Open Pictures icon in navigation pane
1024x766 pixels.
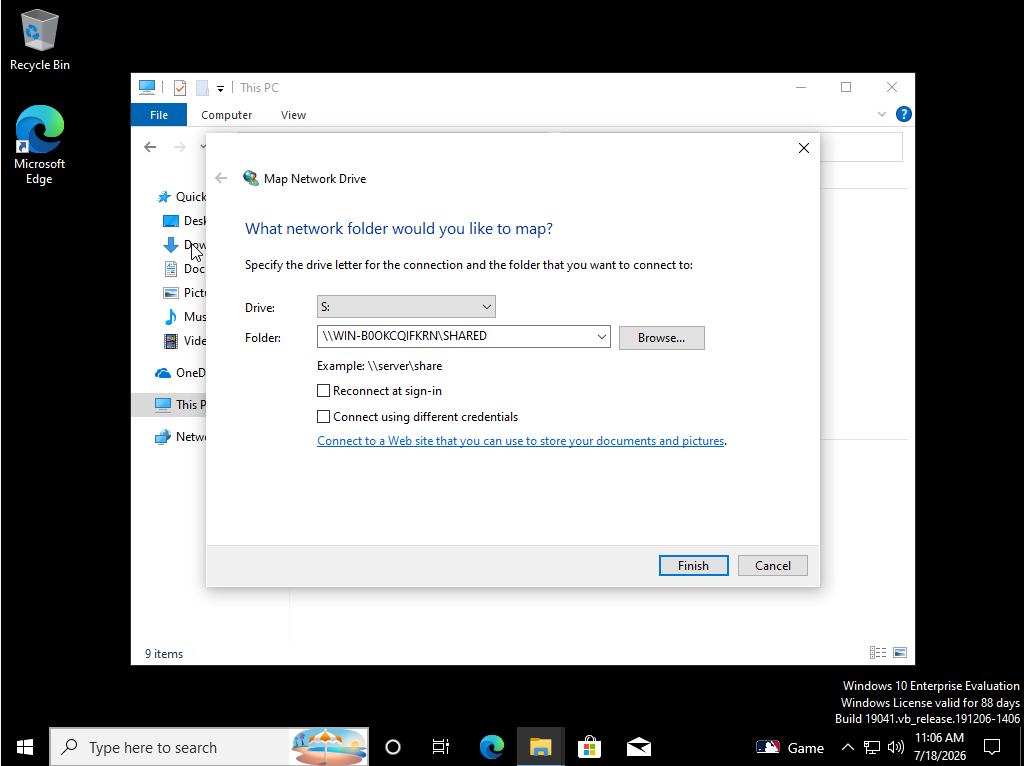pyautogui.click(x=170, y=293)
